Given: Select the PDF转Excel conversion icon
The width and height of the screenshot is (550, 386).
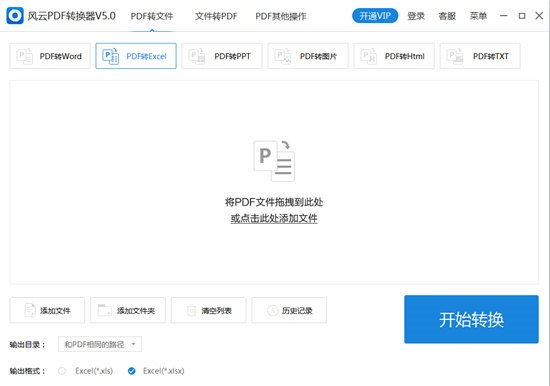Looking at the screenshot, I should click(x=110, y=56).
